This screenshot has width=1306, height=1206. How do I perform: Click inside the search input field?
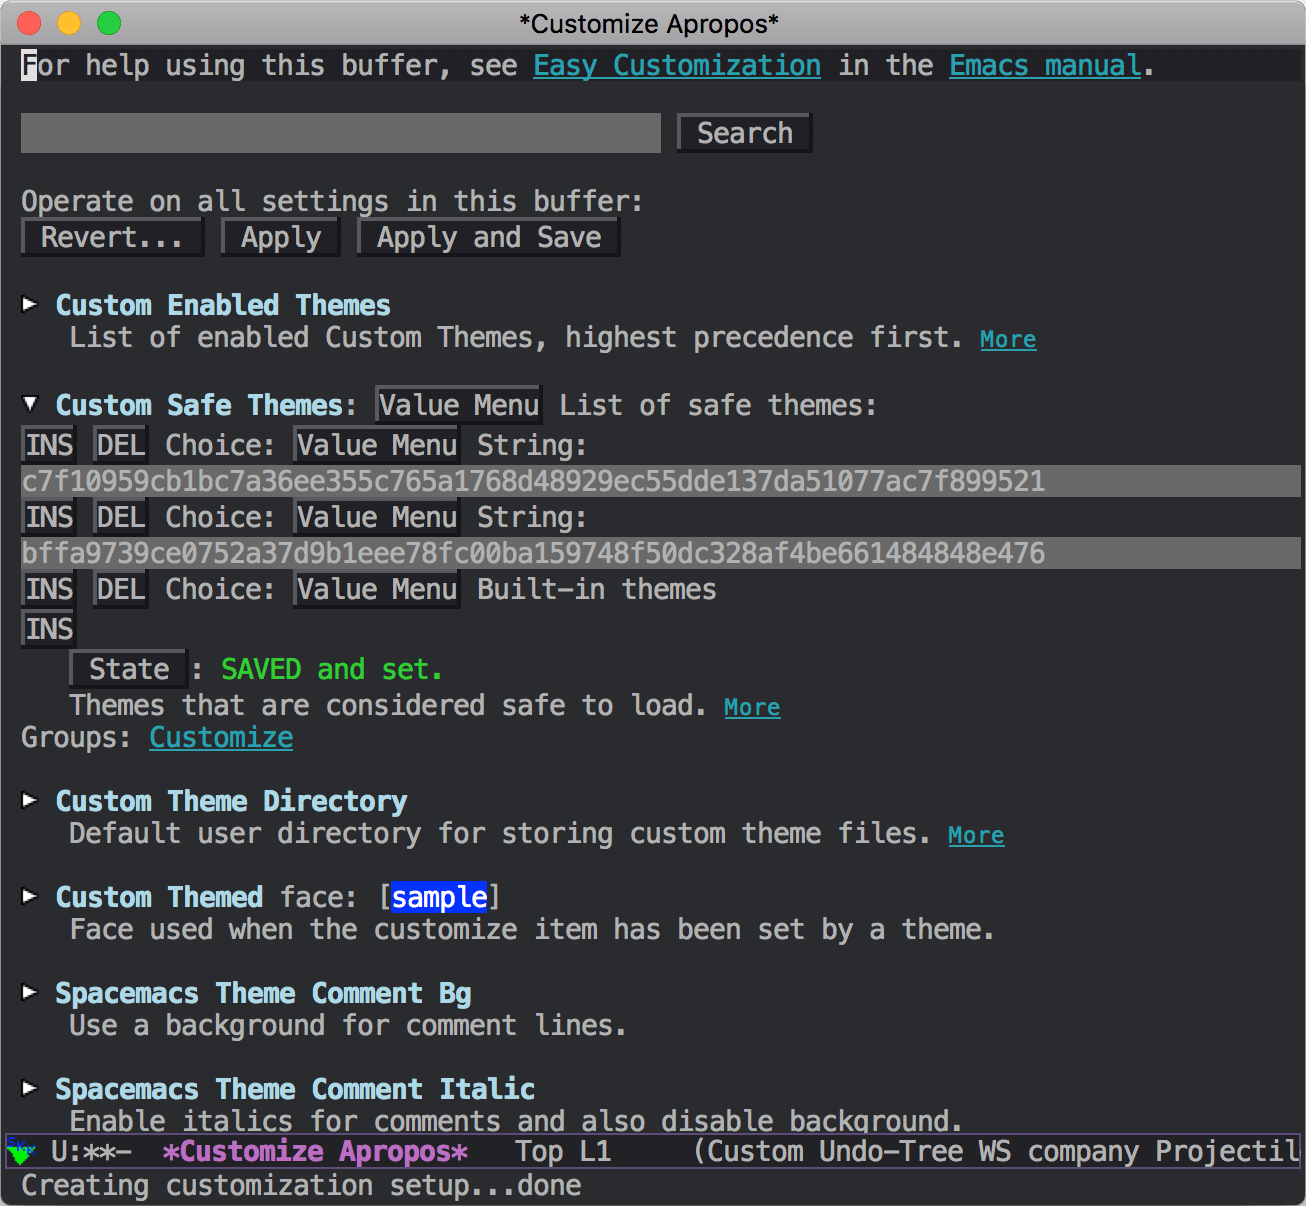[340, 132]
